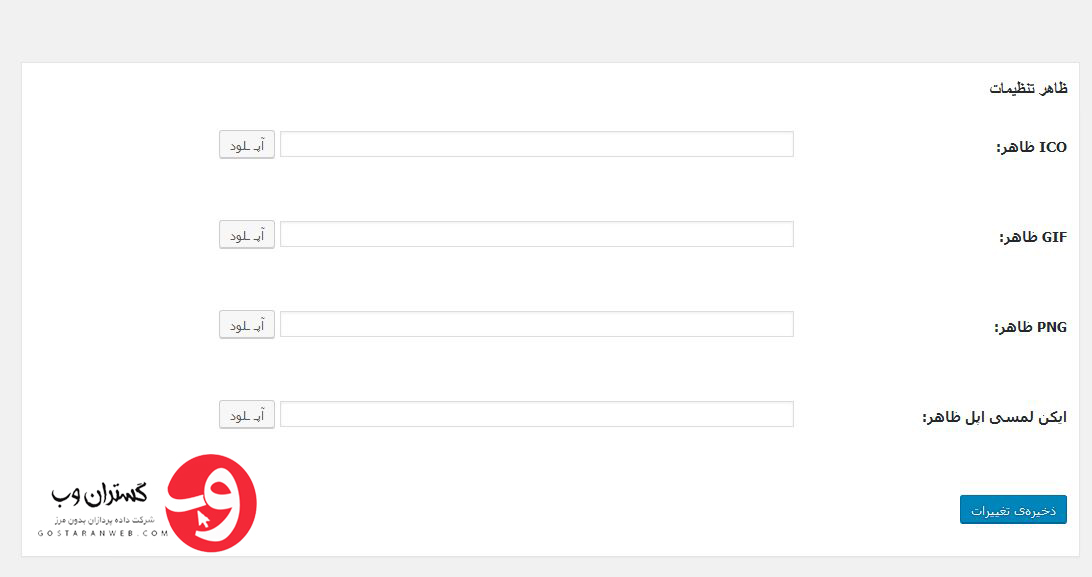The image size is (1092, 577).
Task: Click آپلود next to the Apple touch icon field
Action: (x=247, y=414)
